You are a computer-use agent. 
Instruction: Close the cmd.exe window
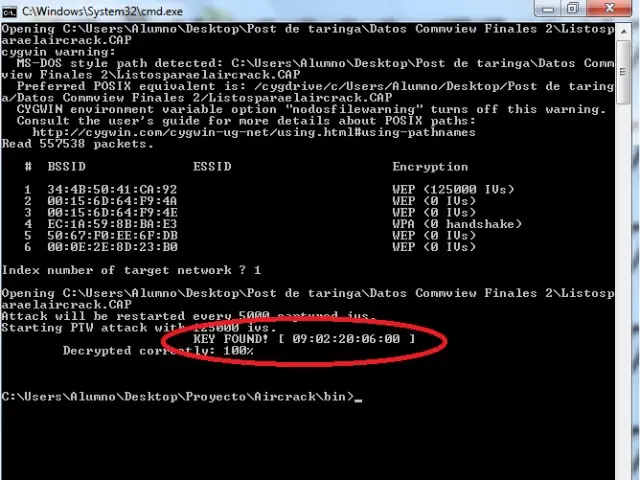[x=610, y=9]
